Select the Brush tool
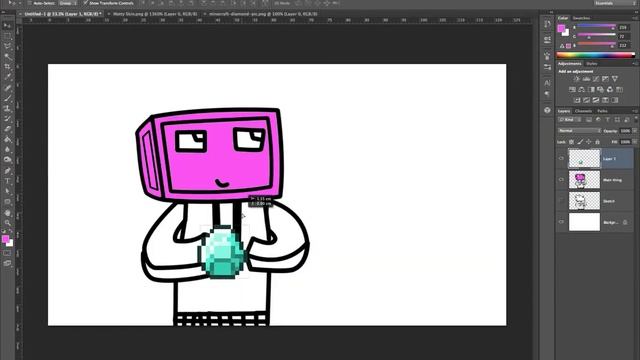Screen dimensions: 640x360 pos(7,98)
